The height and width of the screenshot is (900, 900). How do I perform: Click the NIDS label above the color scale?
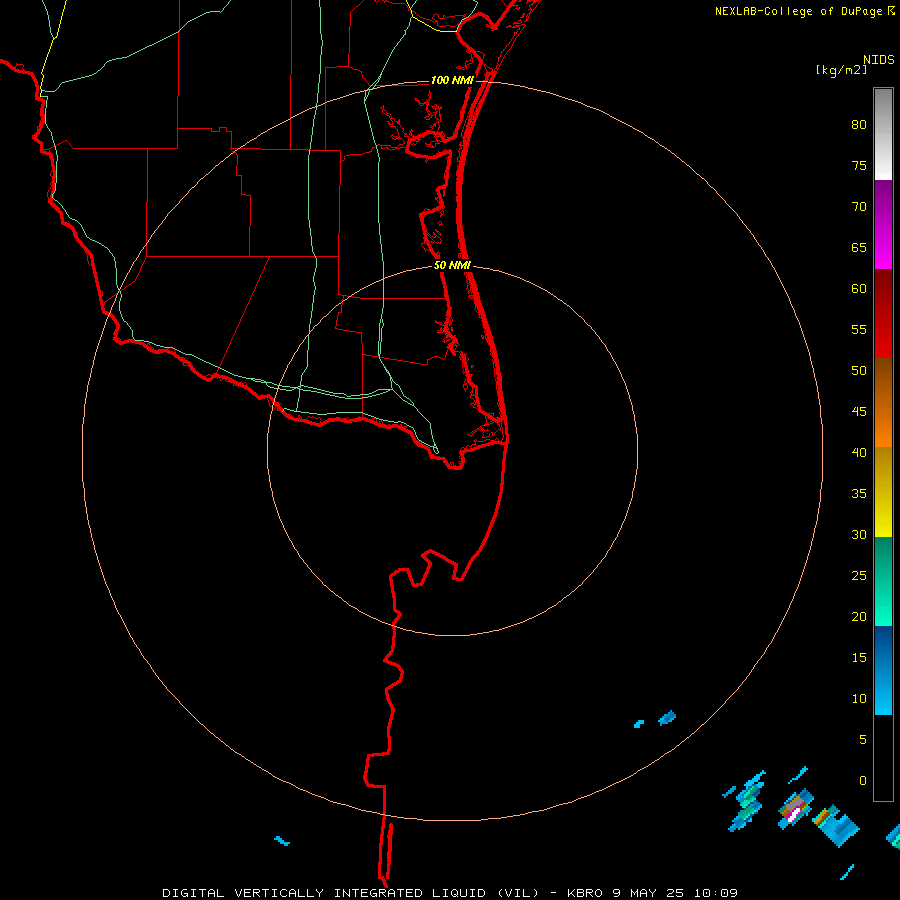879,60
